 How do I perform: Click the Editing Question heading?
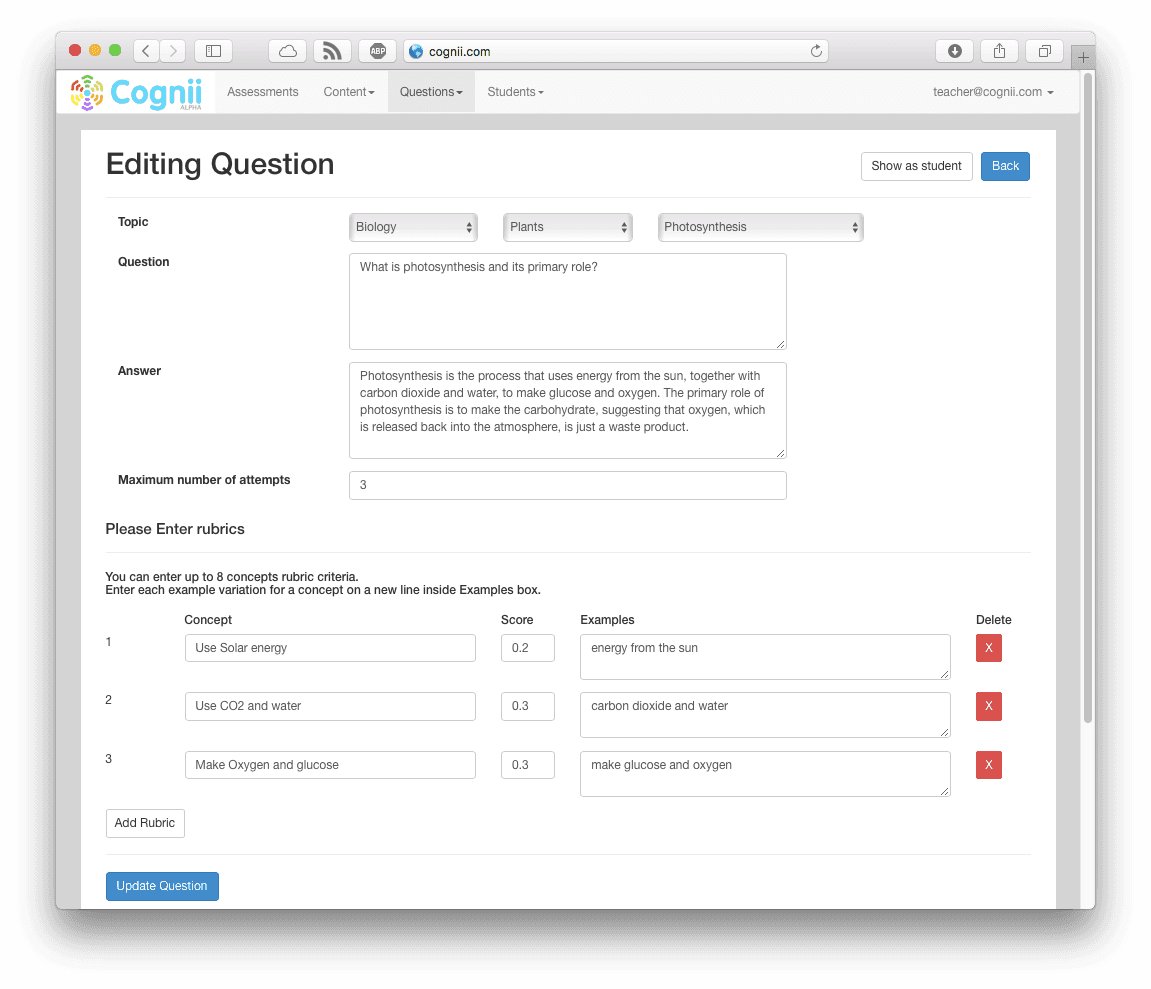point(219,164)
